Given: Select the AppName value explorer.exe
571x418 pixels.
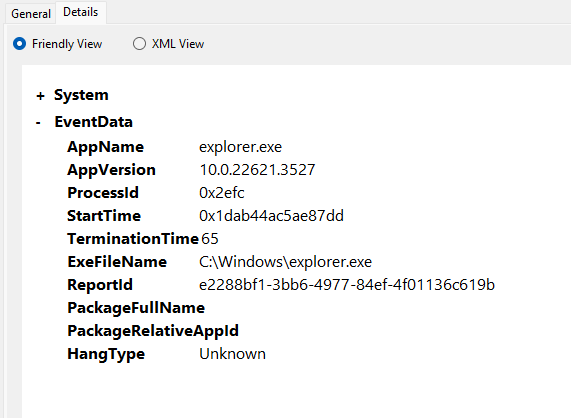Looking at the screenshot, I should 240,147.
